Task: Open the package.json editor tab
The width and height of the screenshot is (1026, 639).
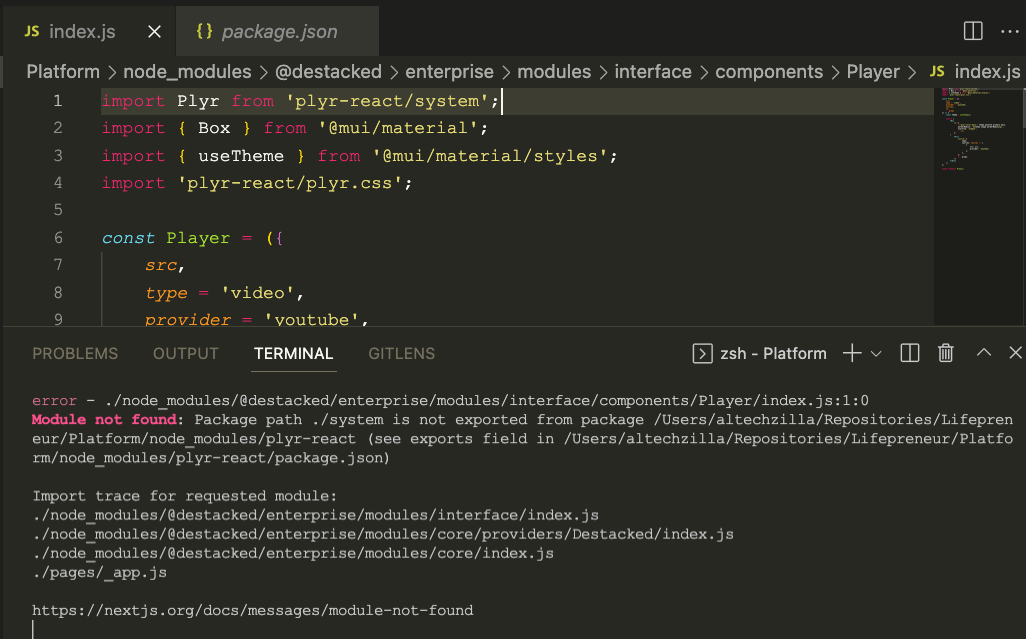Action: (277, 31)
